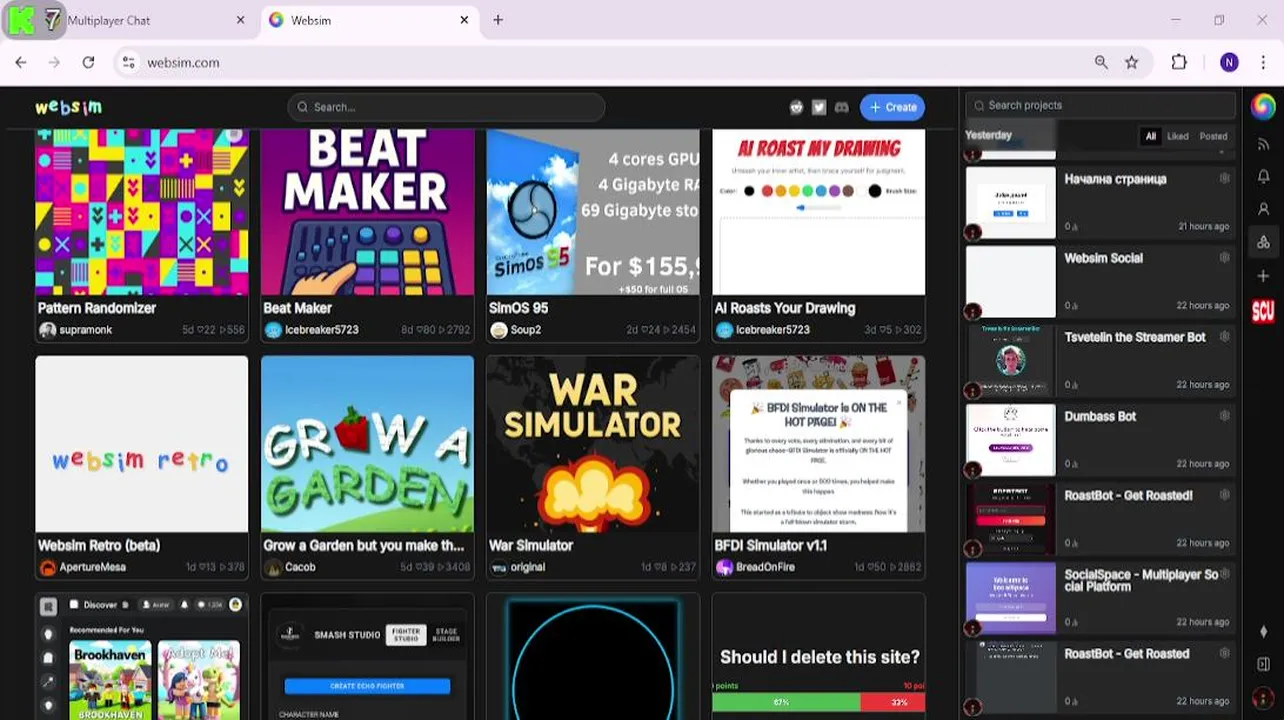
Task: Reload the page with refresh icon
Action: click(x=88, y=62)
